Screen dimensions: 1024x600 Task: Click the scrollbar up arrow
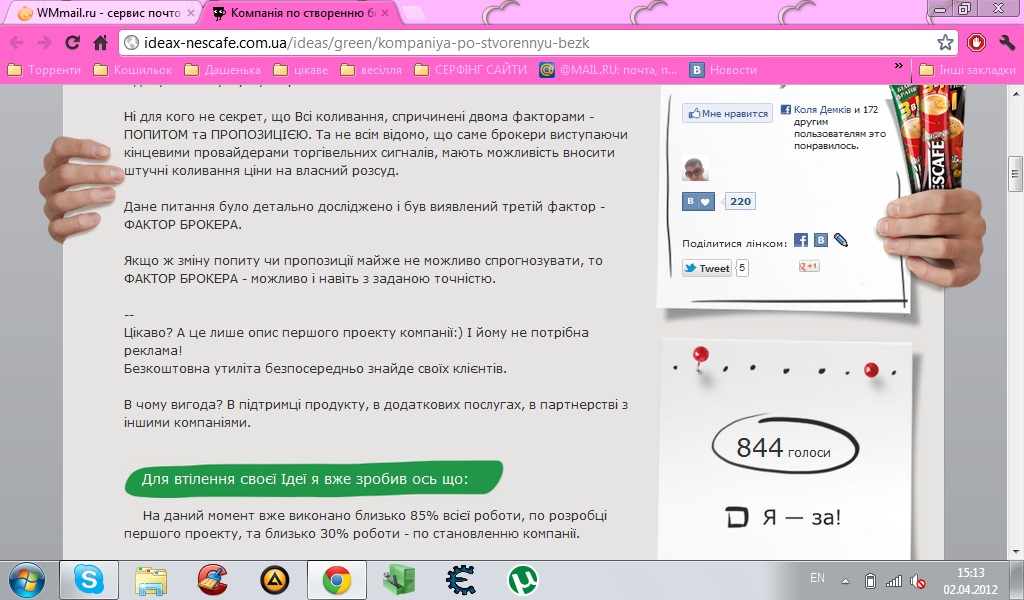(1015, 94)
